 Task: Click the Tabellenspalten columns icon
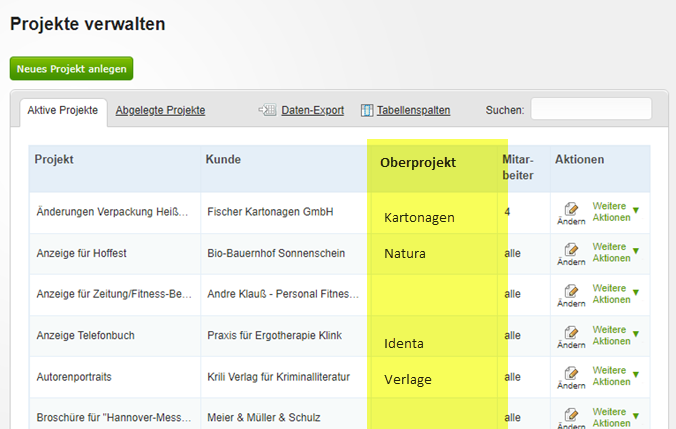pyautogui.click(x=366, y=110)
